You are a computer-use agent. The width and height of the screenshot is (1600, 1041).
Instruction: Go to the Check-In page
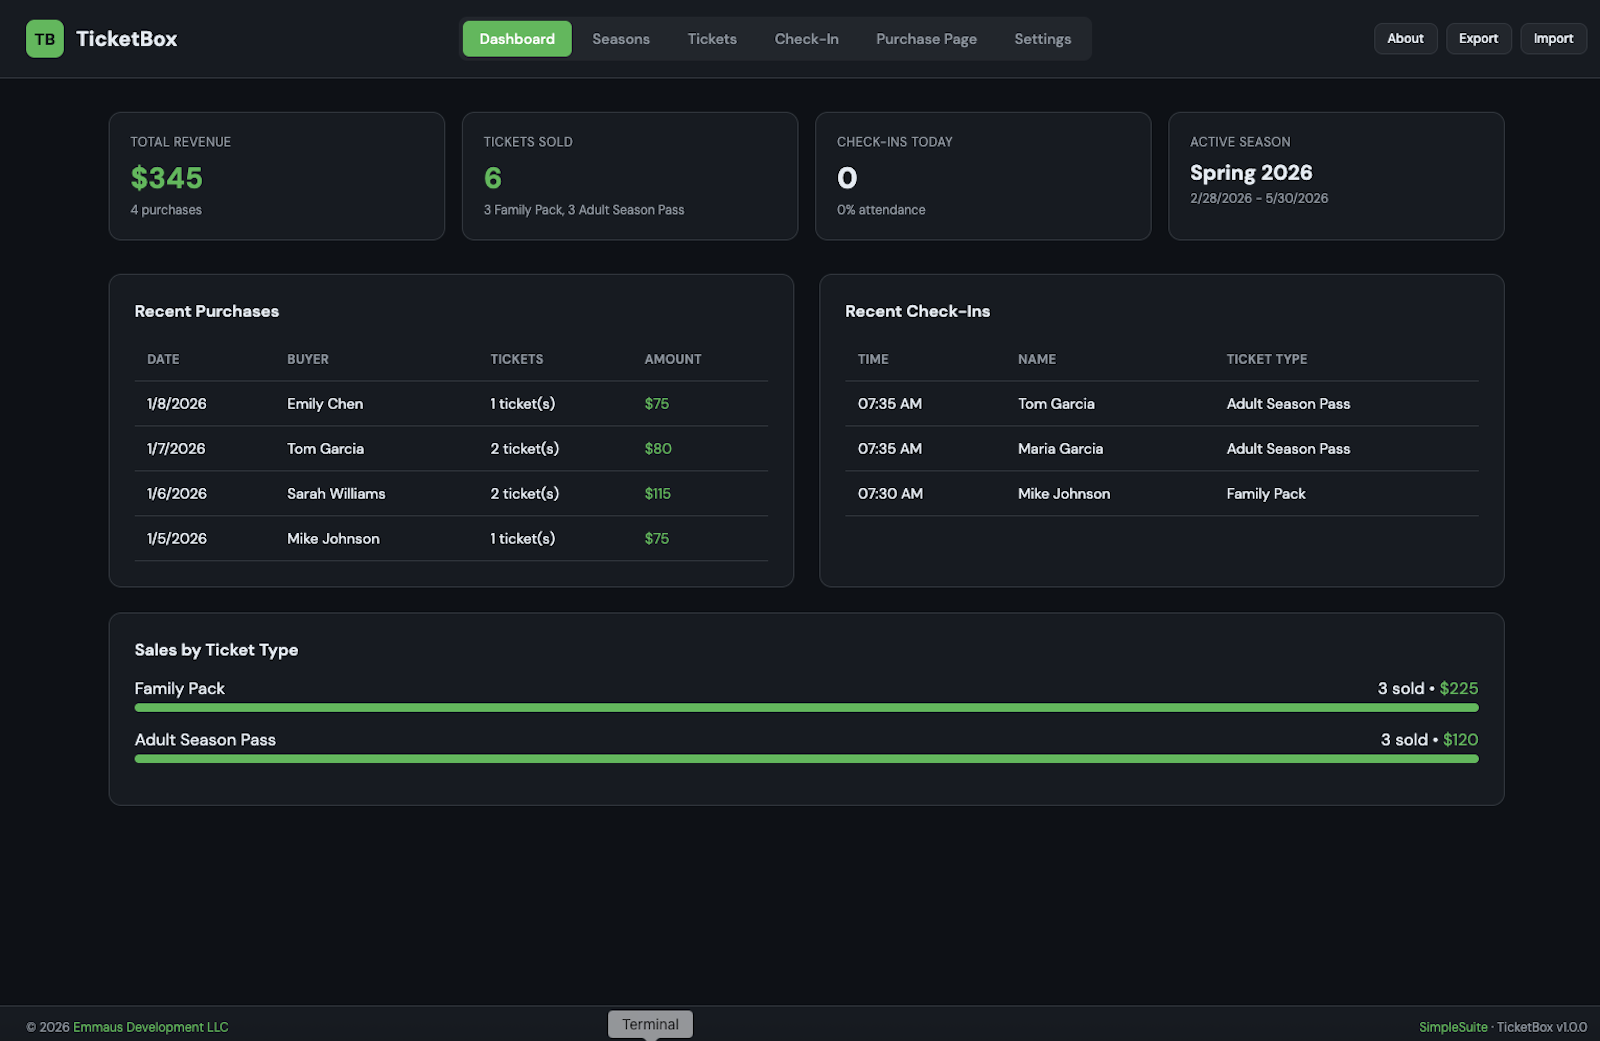coord(806,38)
